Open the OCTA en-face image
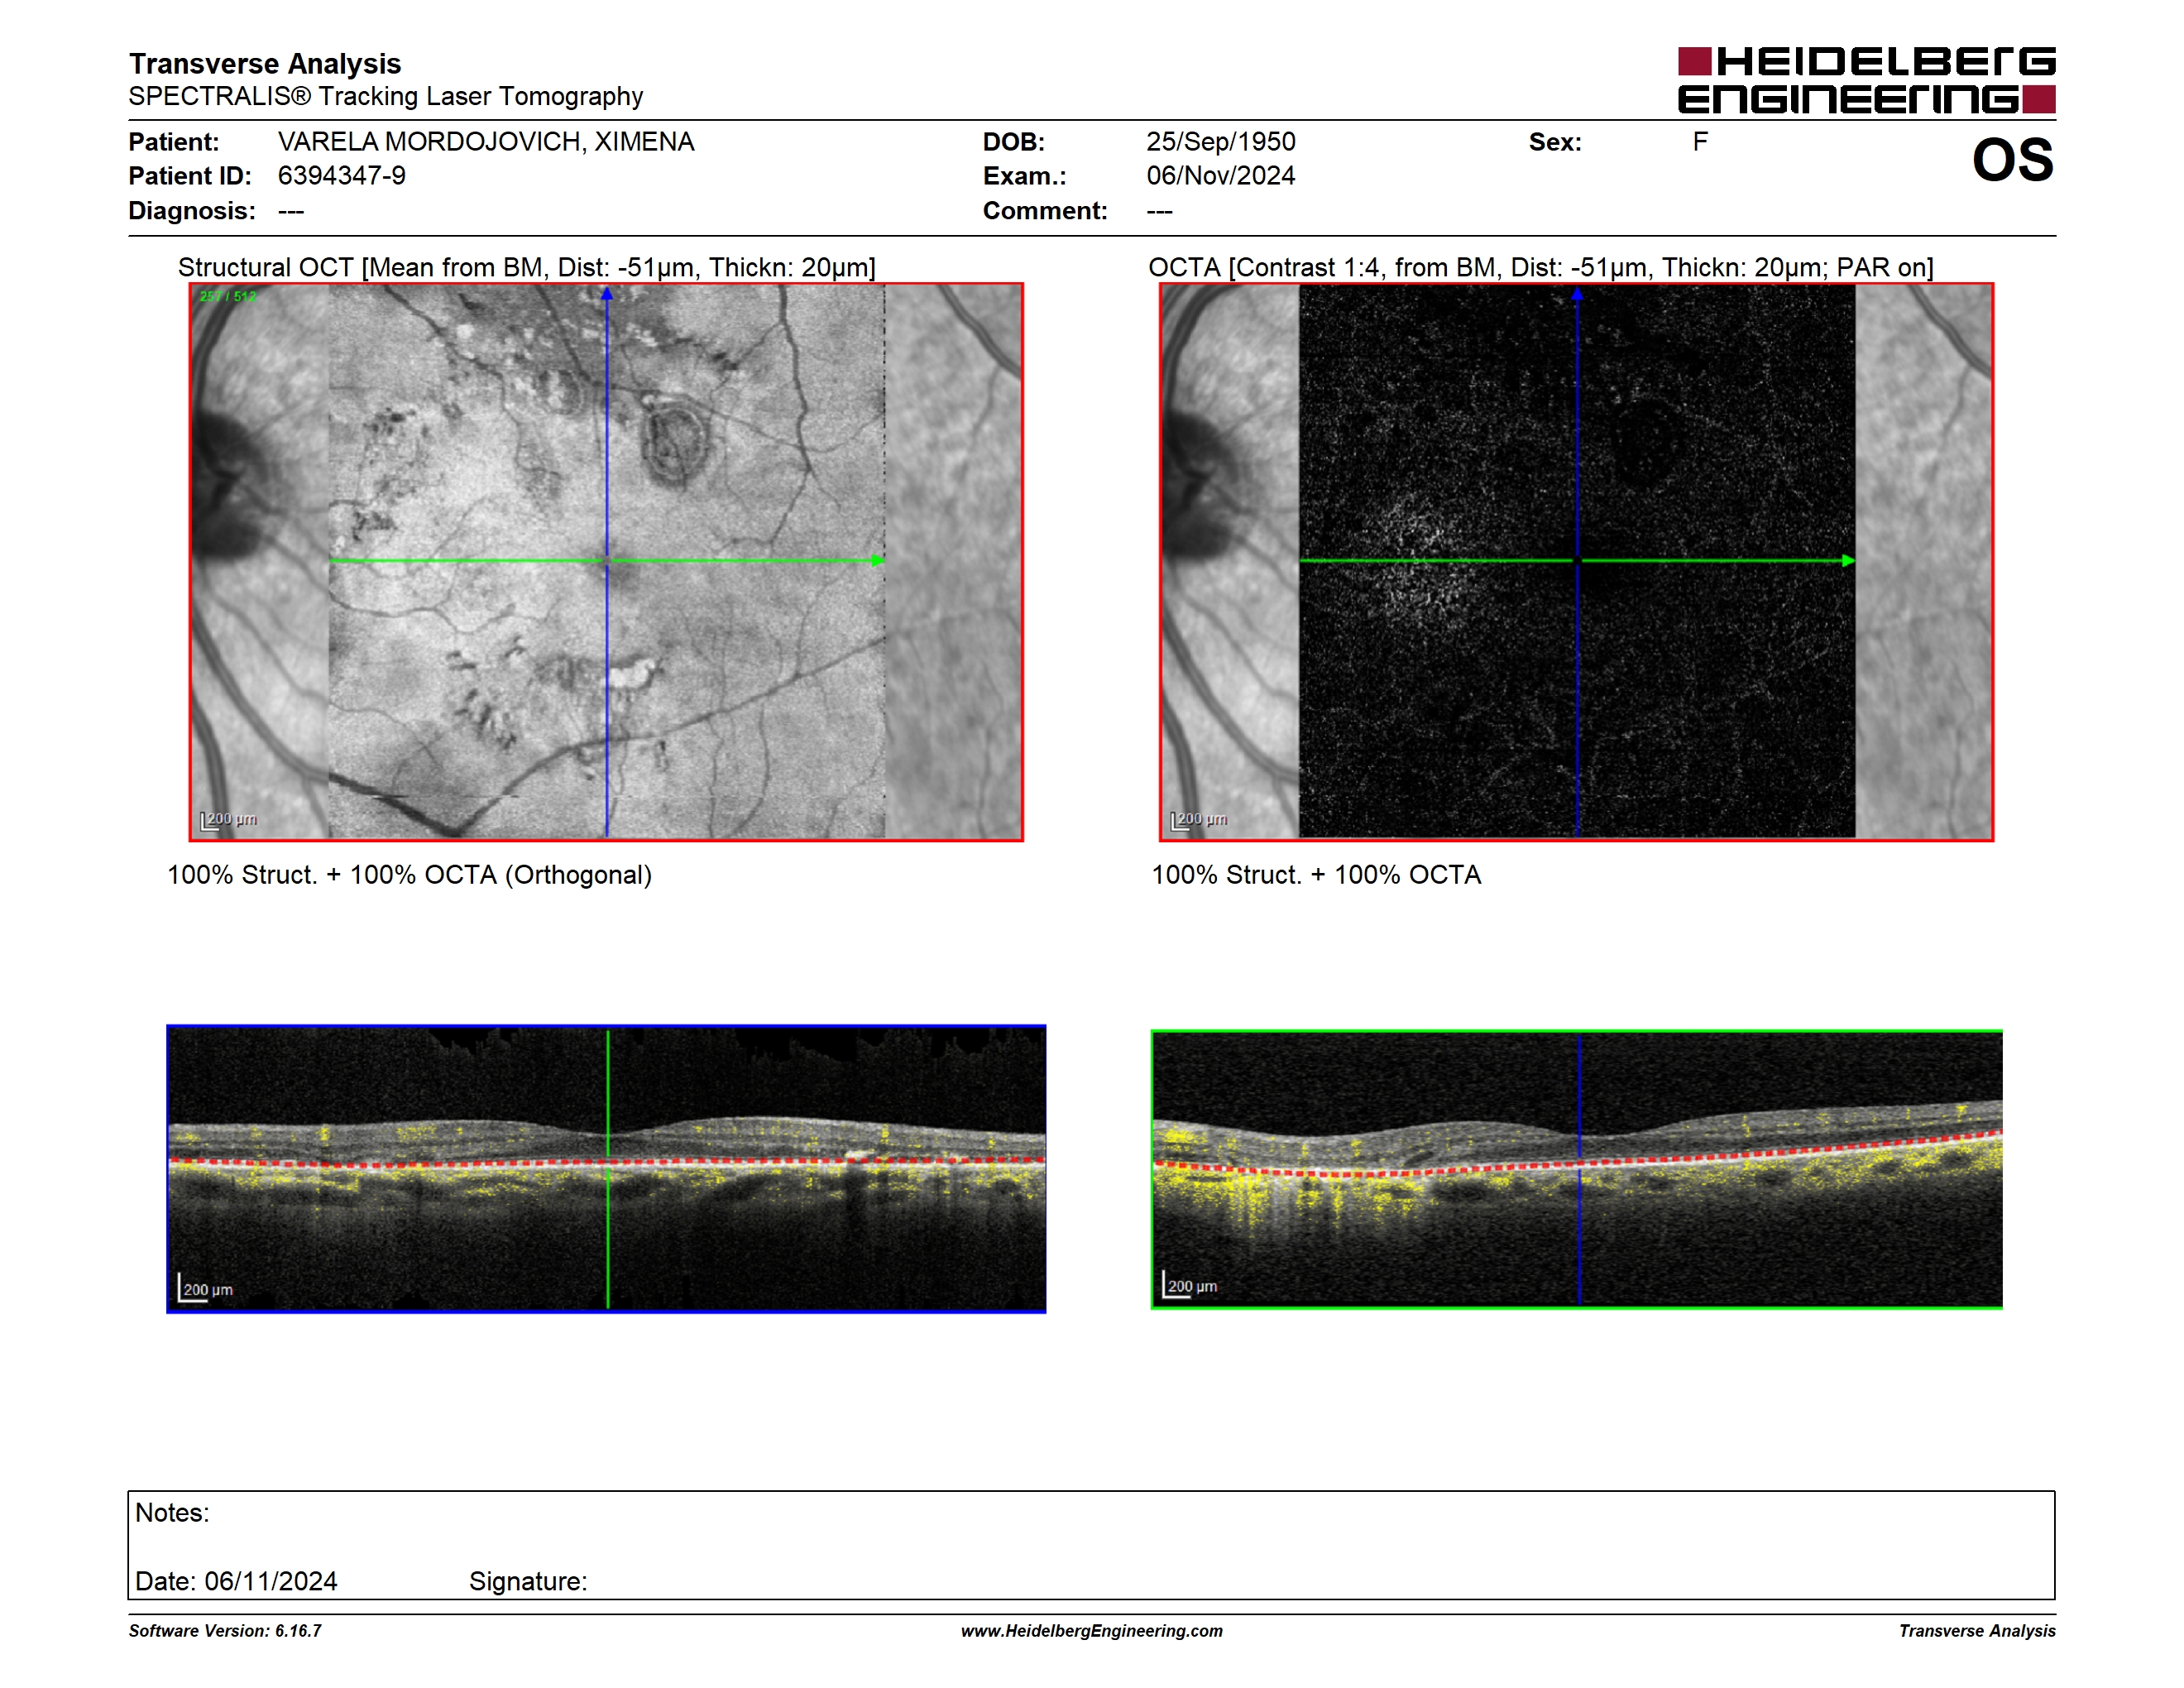Viewport: 2184px width, 1688px height. pos(1577,562)
